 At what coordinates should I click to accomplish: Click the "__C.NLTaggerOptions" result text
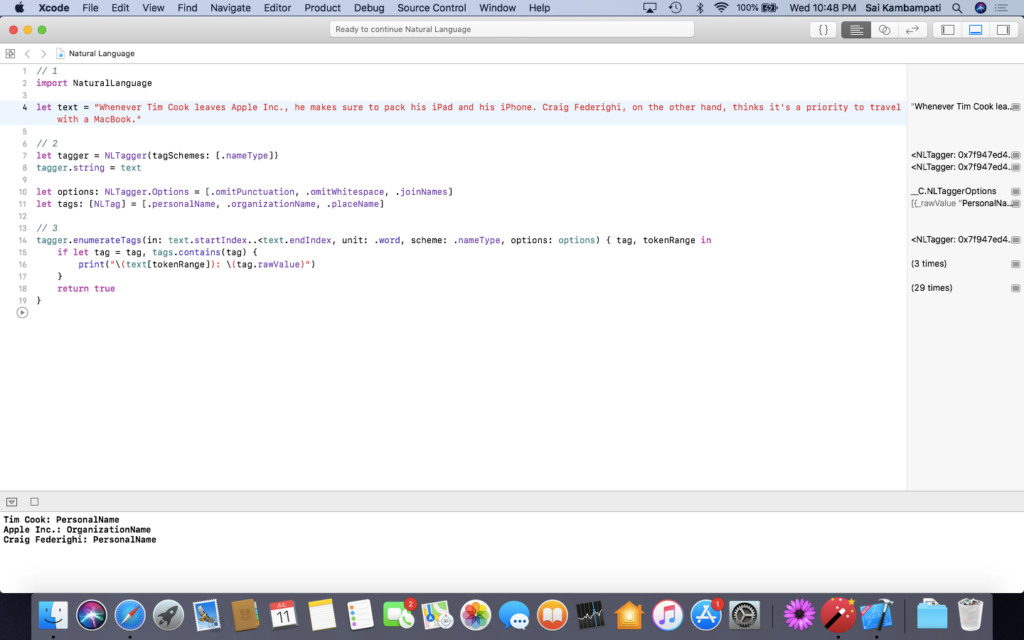coord(953,191)
